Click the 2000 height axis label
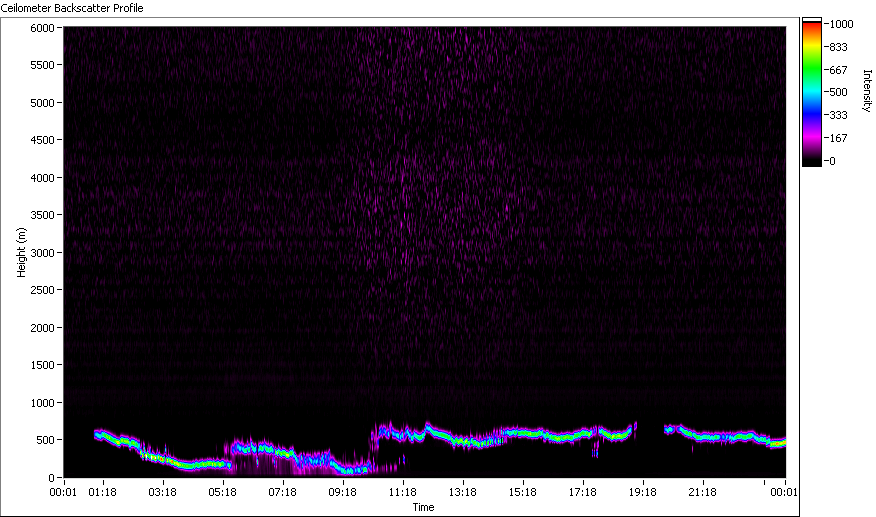The image size is (876, 517). (x=42, y=328)
